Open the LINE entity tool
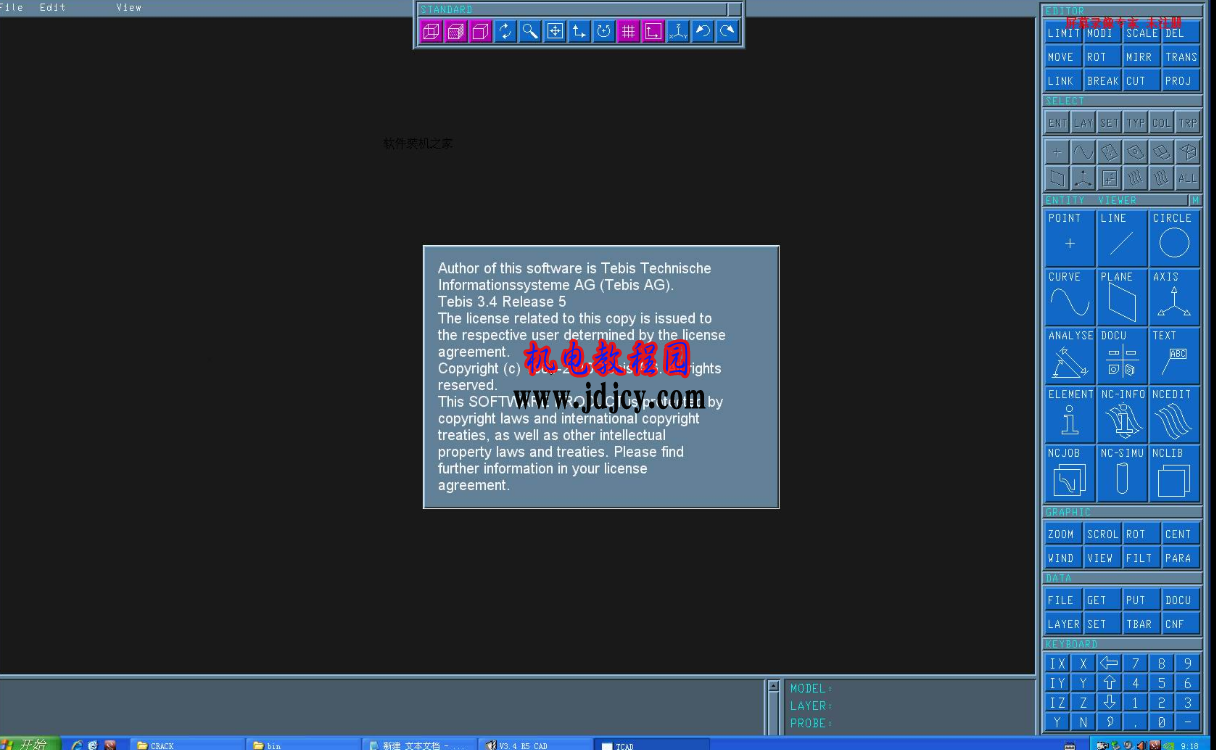Image resolution: width=1216 pixels, height=750 pixels. 1122,238
